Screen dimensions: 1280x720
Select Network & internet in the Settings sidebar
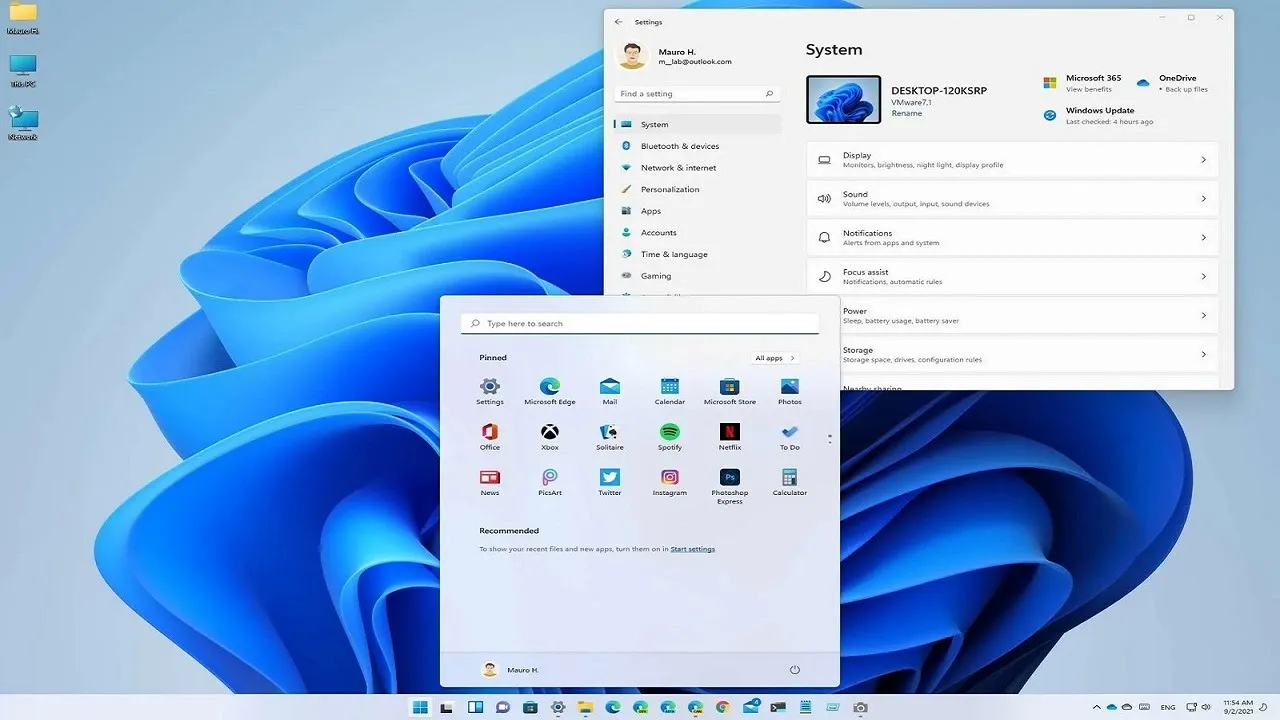(x=697, y=168)
